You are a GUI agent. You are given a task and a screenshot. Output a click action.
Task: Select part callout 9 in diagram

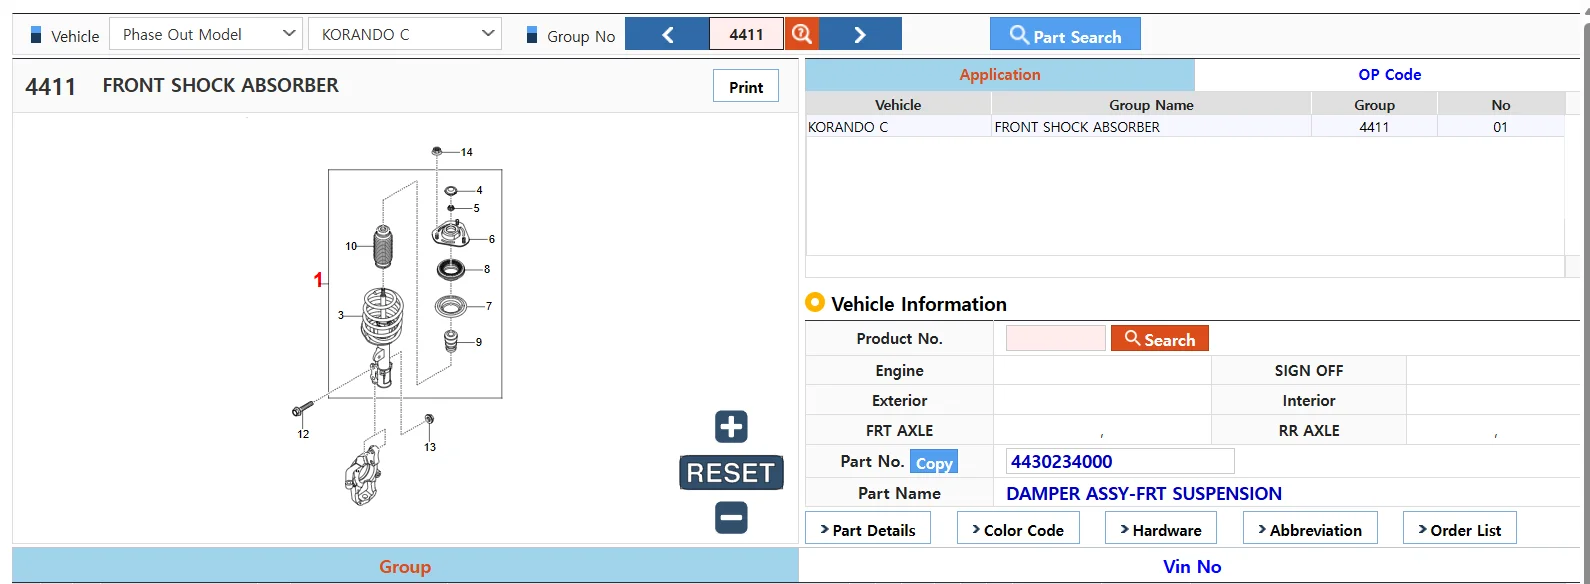pyautogui.click(x=479, y=342)
